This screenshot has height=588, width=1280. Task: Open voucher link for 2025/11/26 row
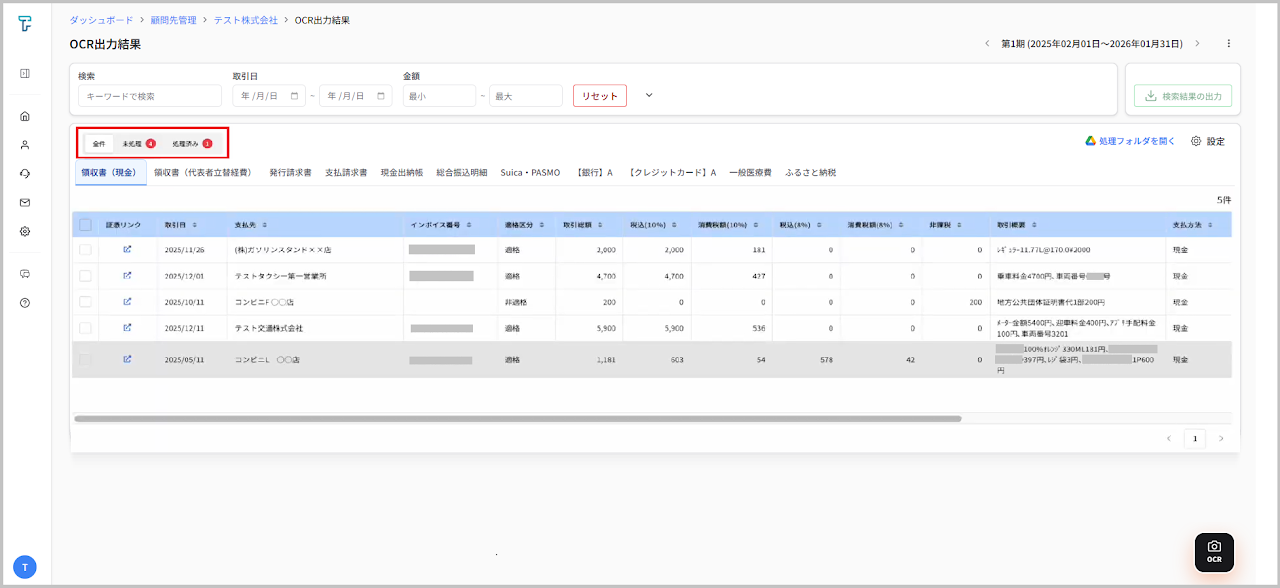127,249
